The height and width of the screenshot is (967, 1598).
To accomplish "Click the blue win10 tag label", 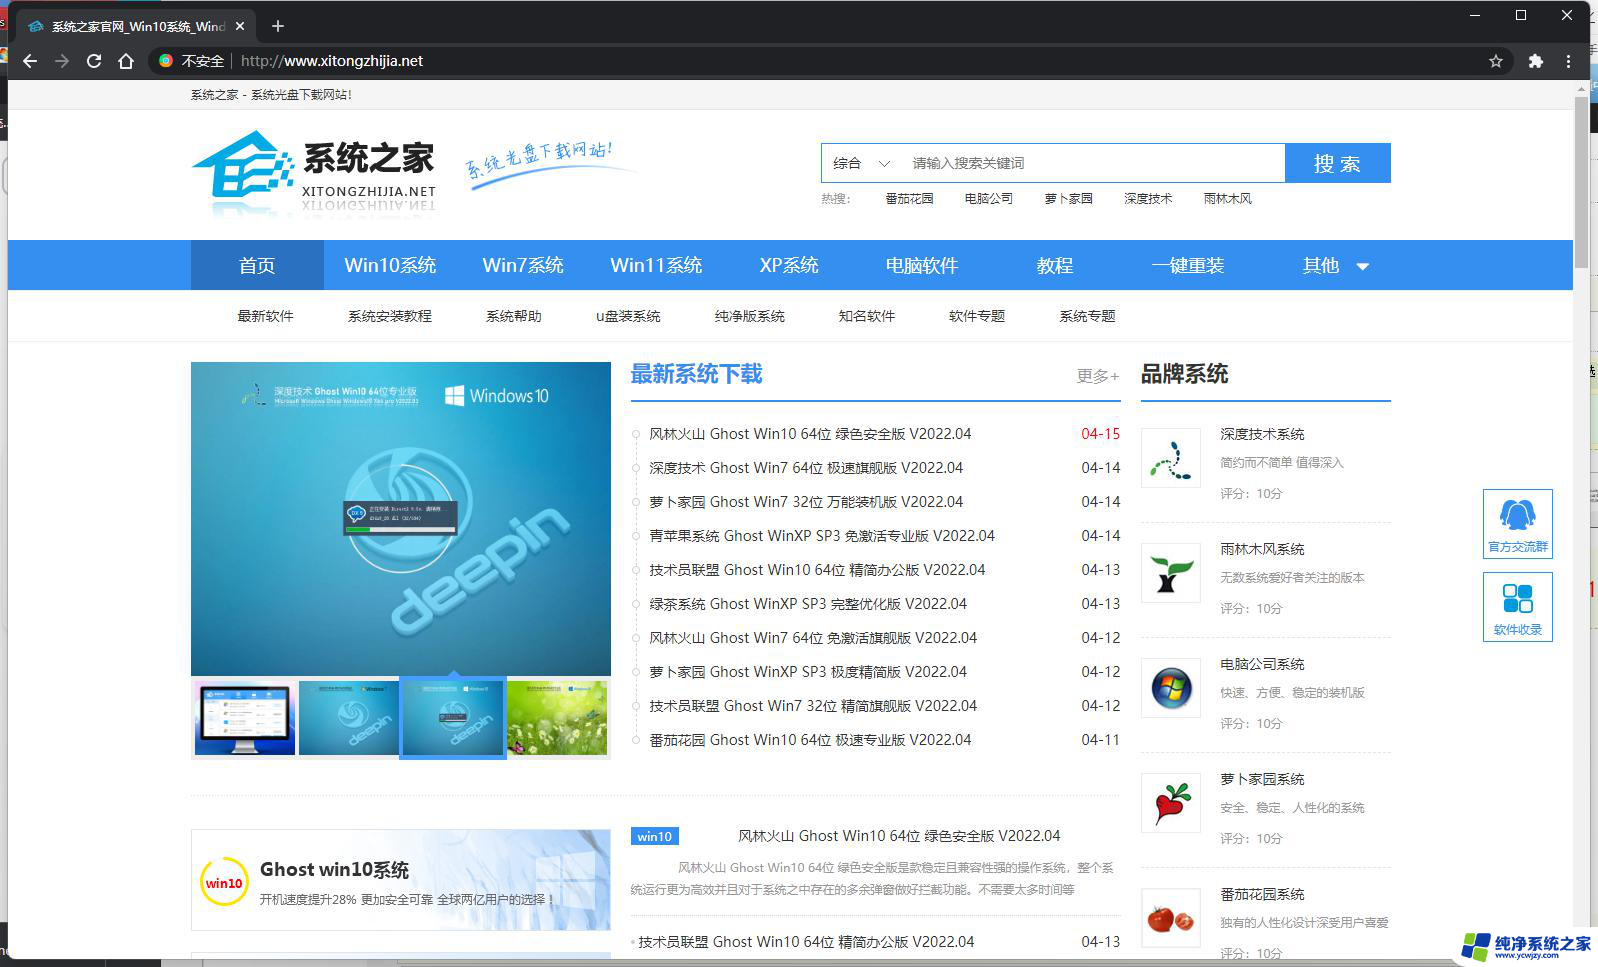I will pyautogui.click(x=655, y=836).
